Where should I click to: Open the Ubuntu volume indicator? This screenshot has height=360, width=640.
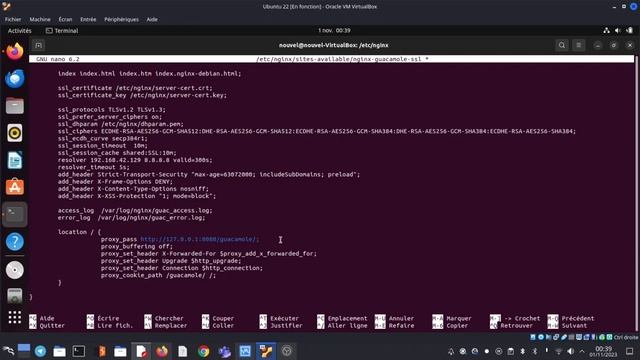pos(618,31)
